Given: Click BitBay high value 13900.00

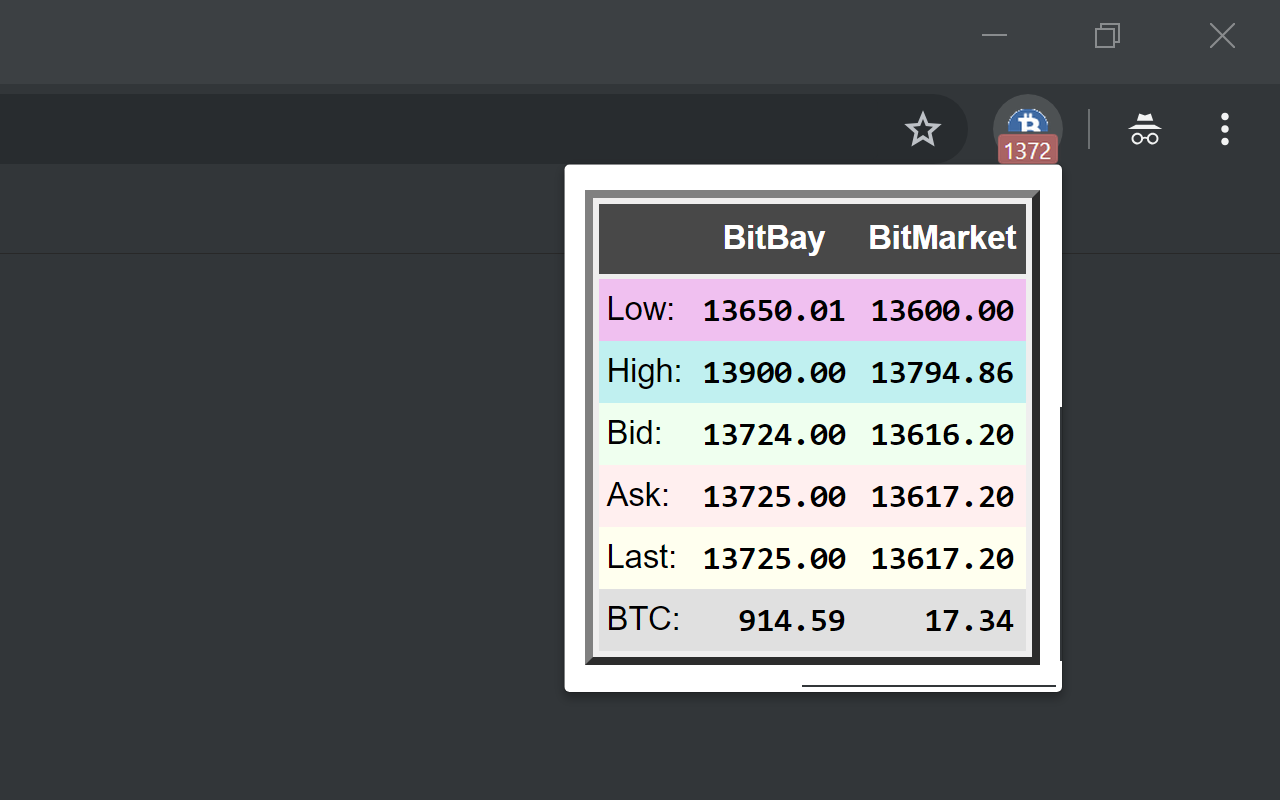Looking at the screenshot, I should (774, 373).
